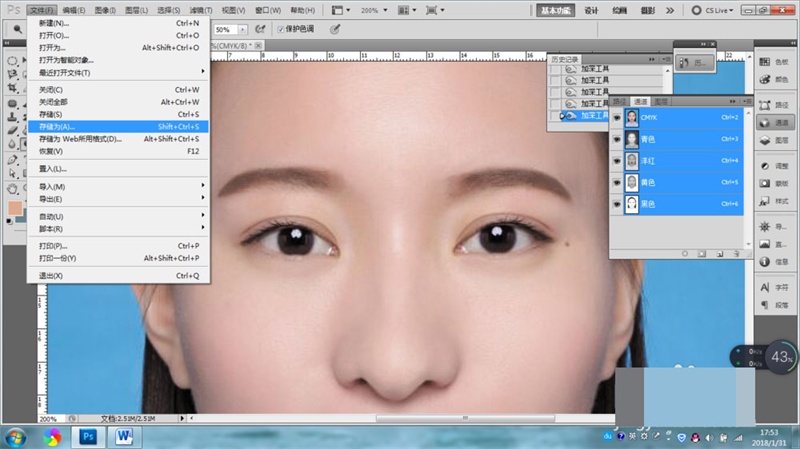Toggle the 保护色调 checkbox
800x449 pixels.
pyautogui.click(x=282, y=30)
